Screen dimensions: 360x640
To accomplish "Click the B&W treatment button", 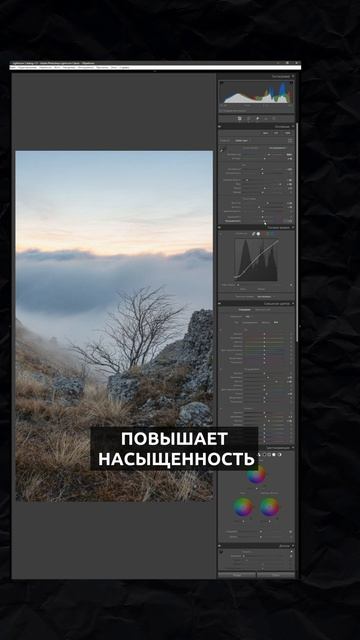I will 276,133.
